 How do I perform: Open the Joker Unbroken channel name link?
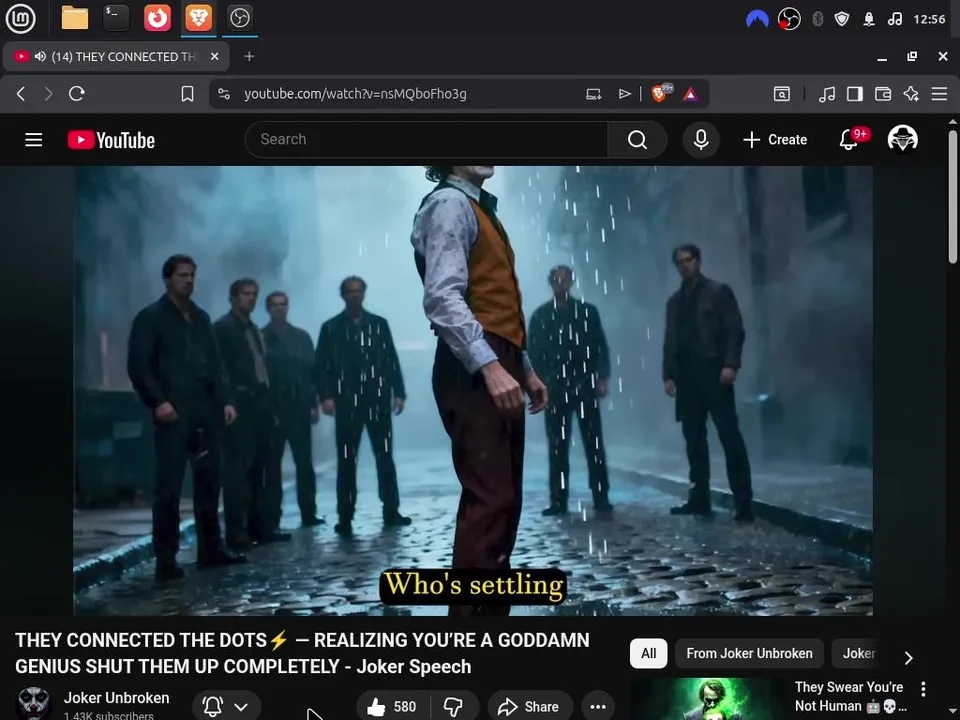pyautogui.click(x=116, y=698)
